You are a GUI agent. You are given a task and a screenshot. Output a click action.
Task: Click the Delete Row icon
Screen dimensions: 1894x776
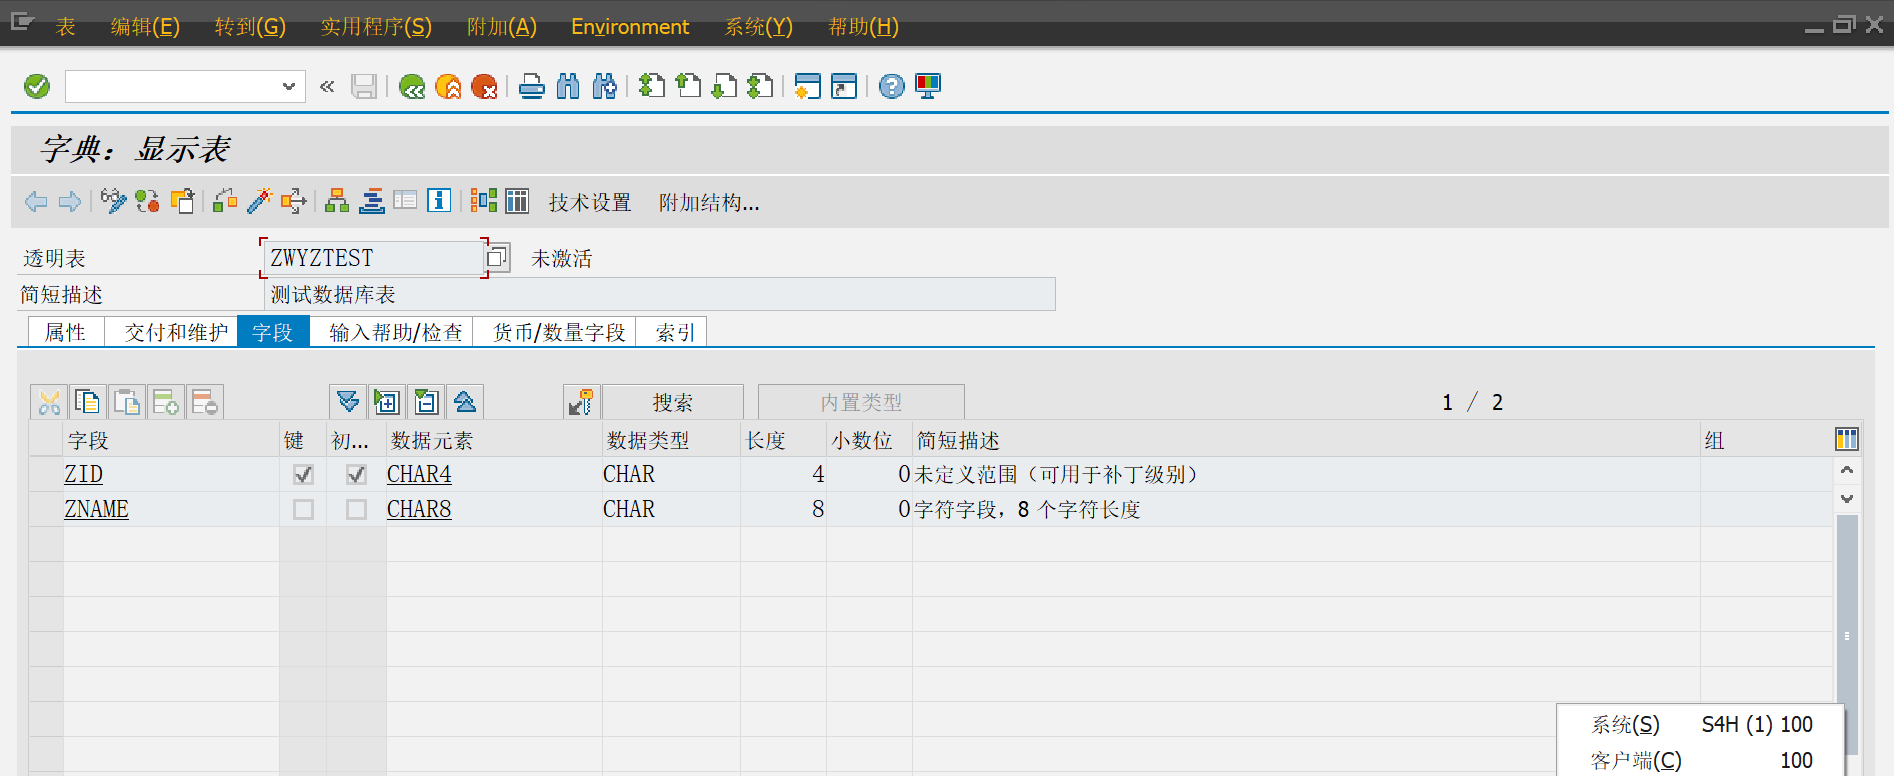coord(205,402)
